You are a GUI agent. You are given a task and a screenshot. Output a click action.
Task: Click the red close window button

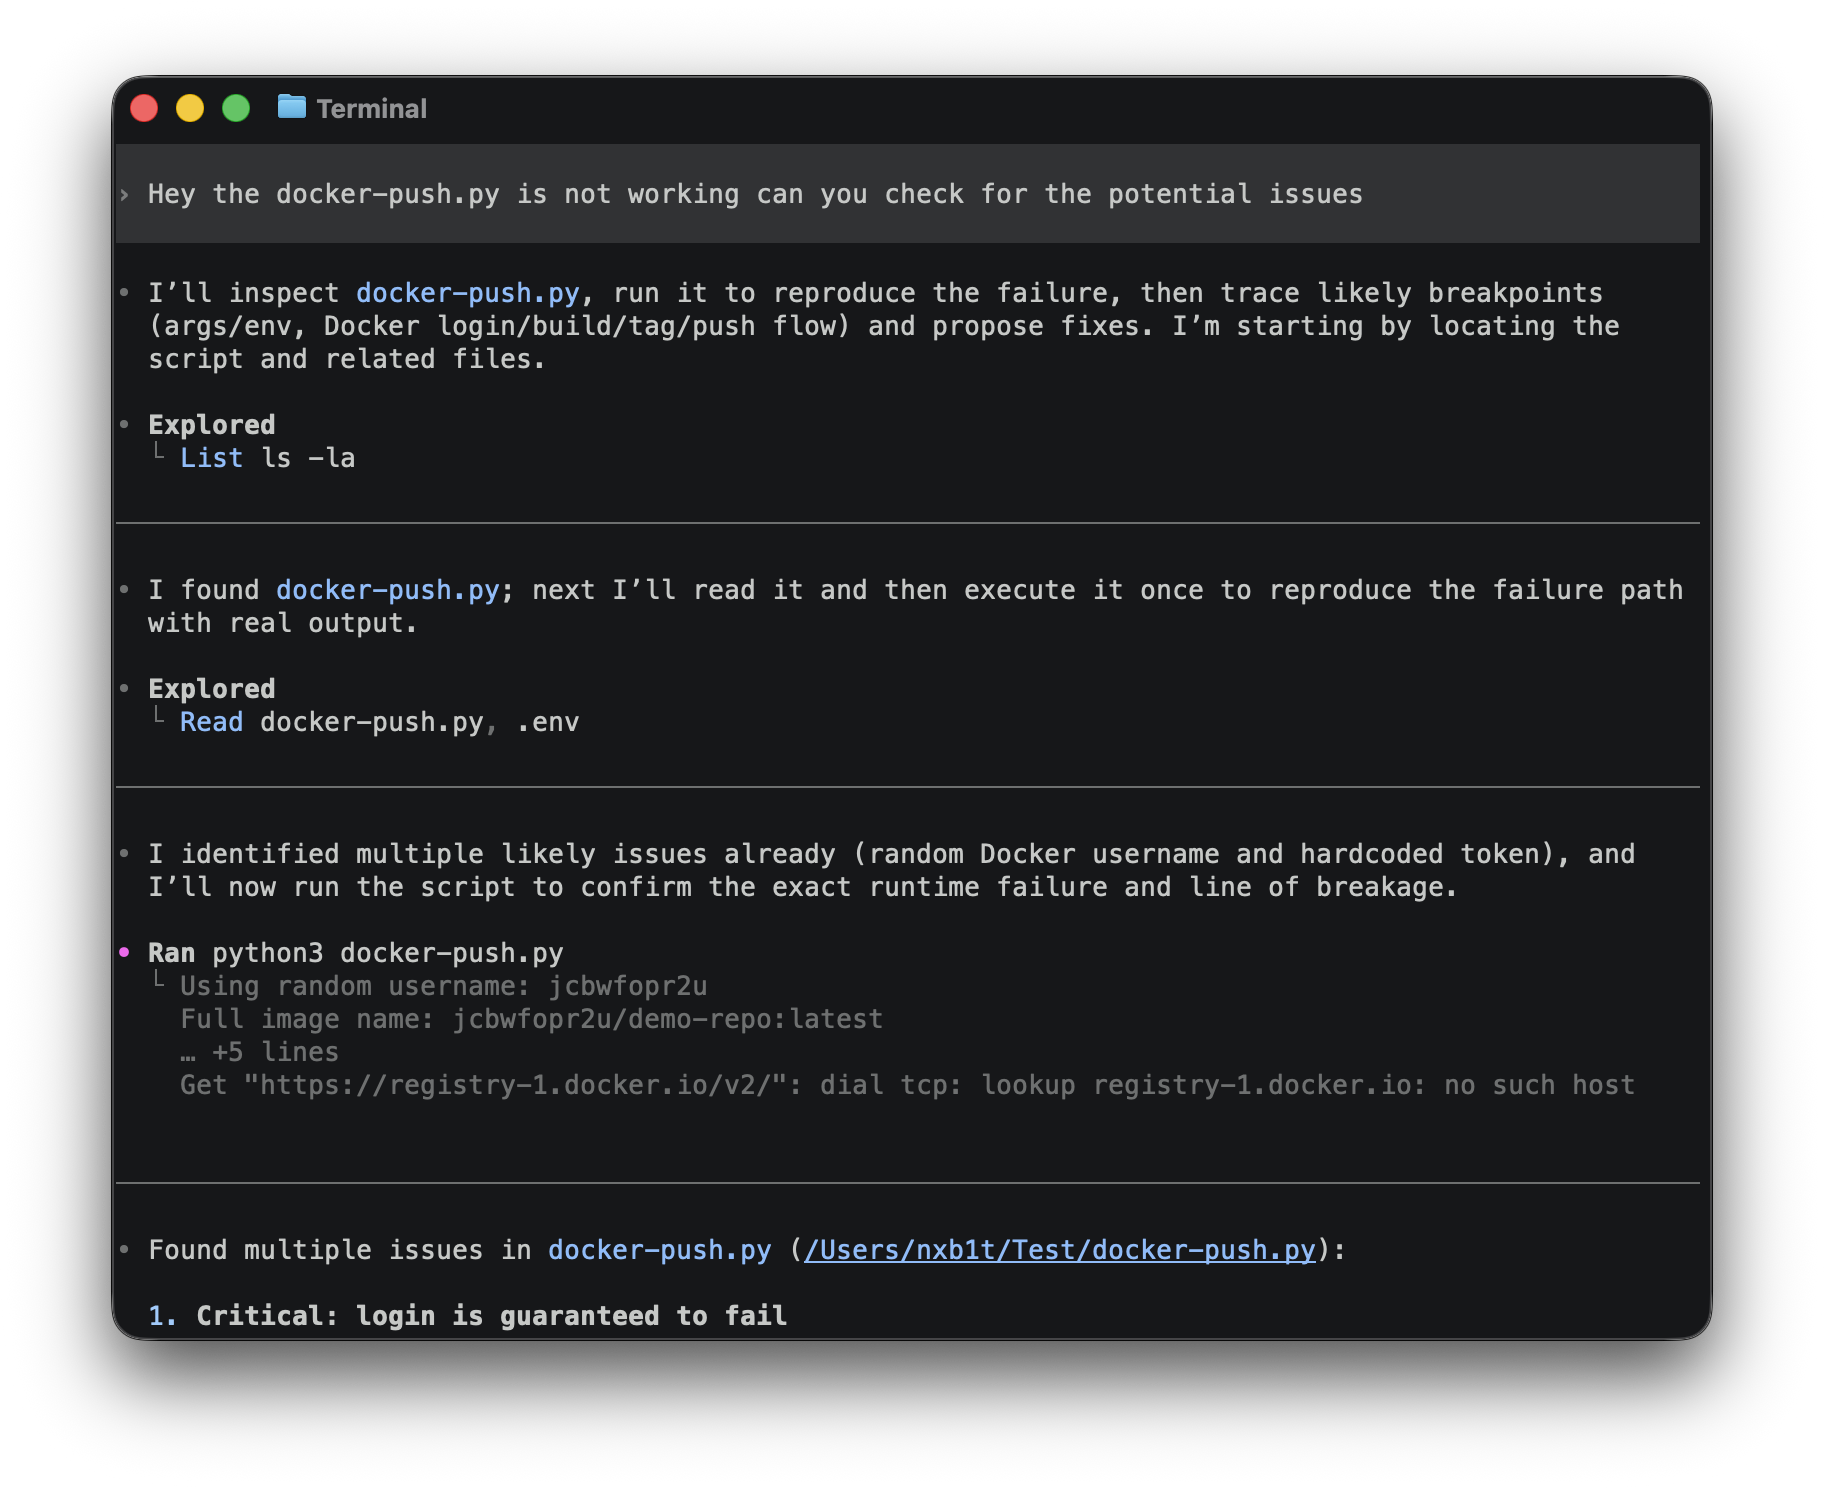(145, 108)
